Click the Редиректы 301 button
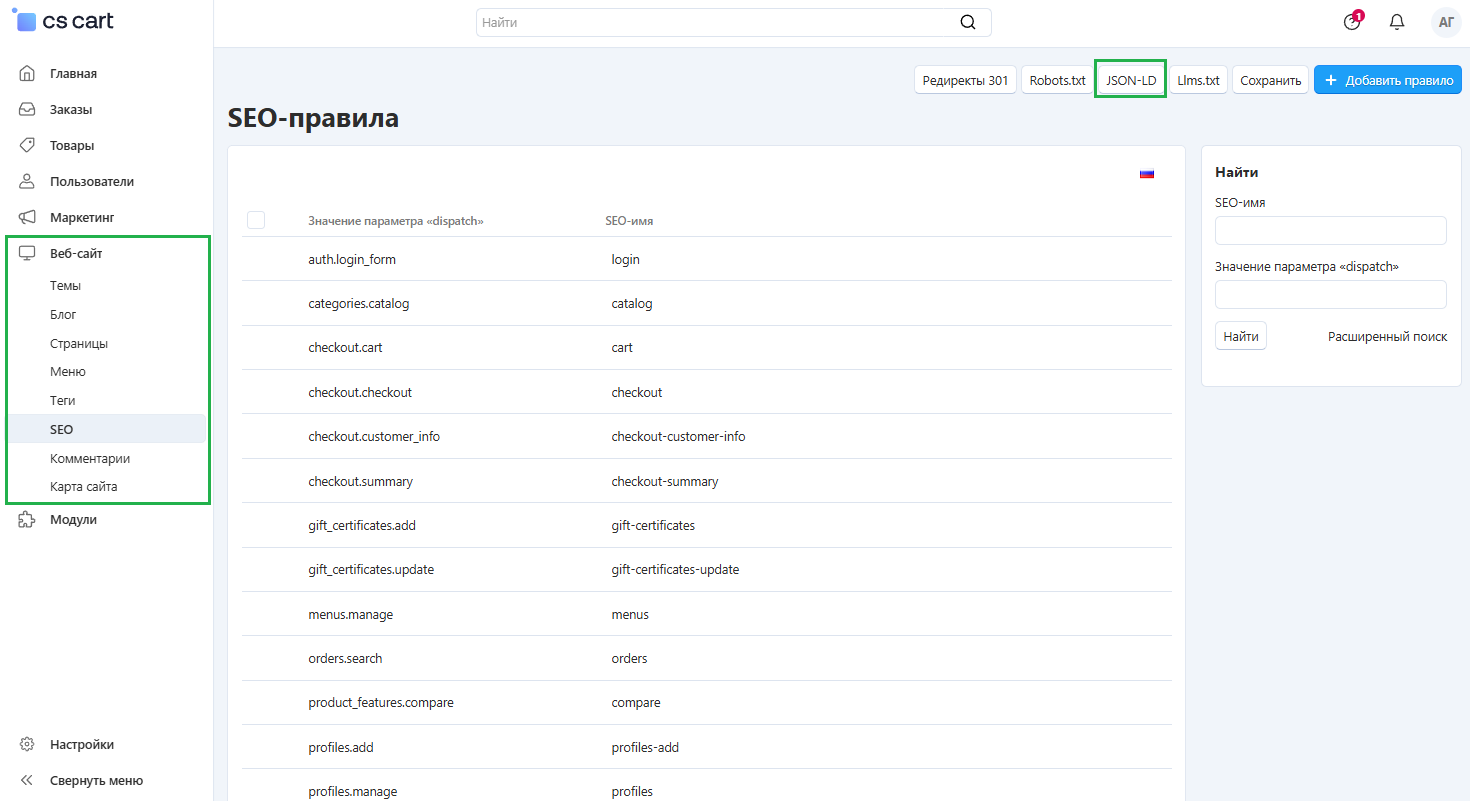The height and width of the screenshot is (801, 1470). coord(965,80)
